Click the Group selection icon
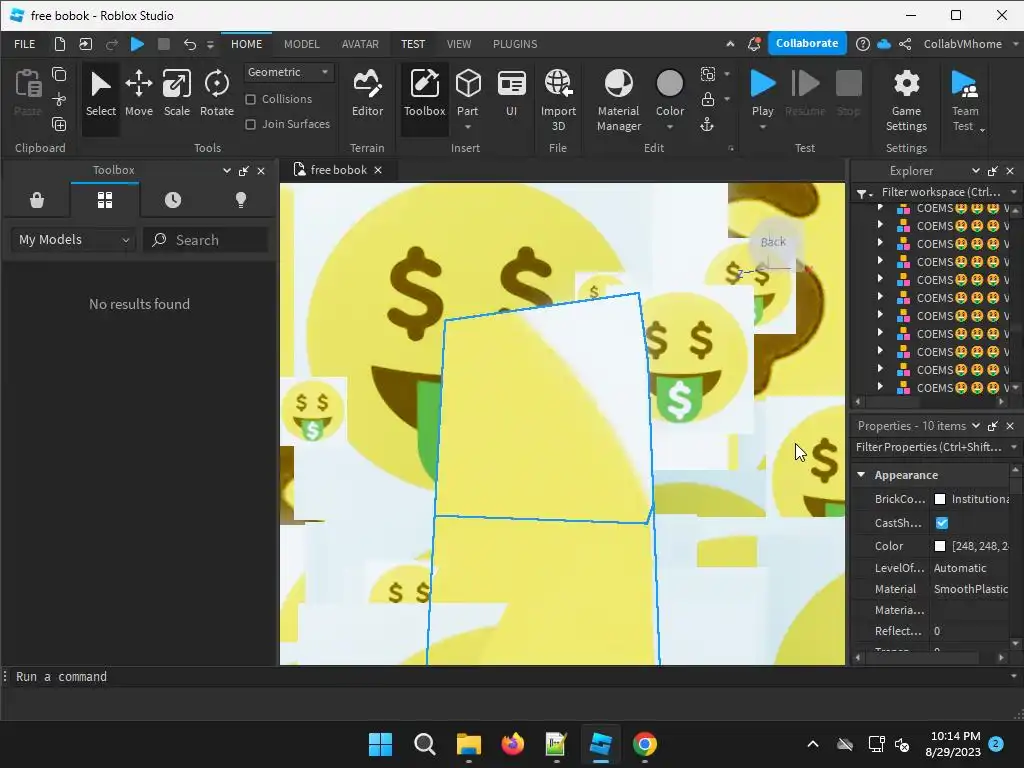This screenshot has width=1024, height=768. pos(707,74)
